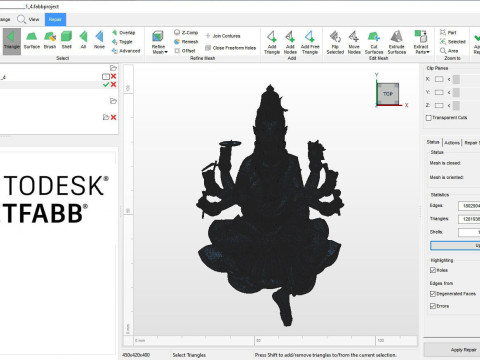The height and width of the screenshot is (360, 480).
Task: Toggle Z clip plane checkbox
Action: point(439,105)
